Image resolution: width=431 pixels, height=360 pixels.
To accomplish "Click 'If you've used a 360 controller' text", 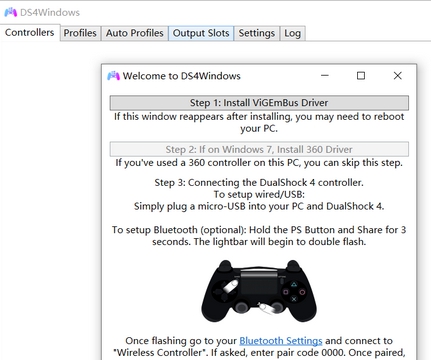I will [259, 163].
